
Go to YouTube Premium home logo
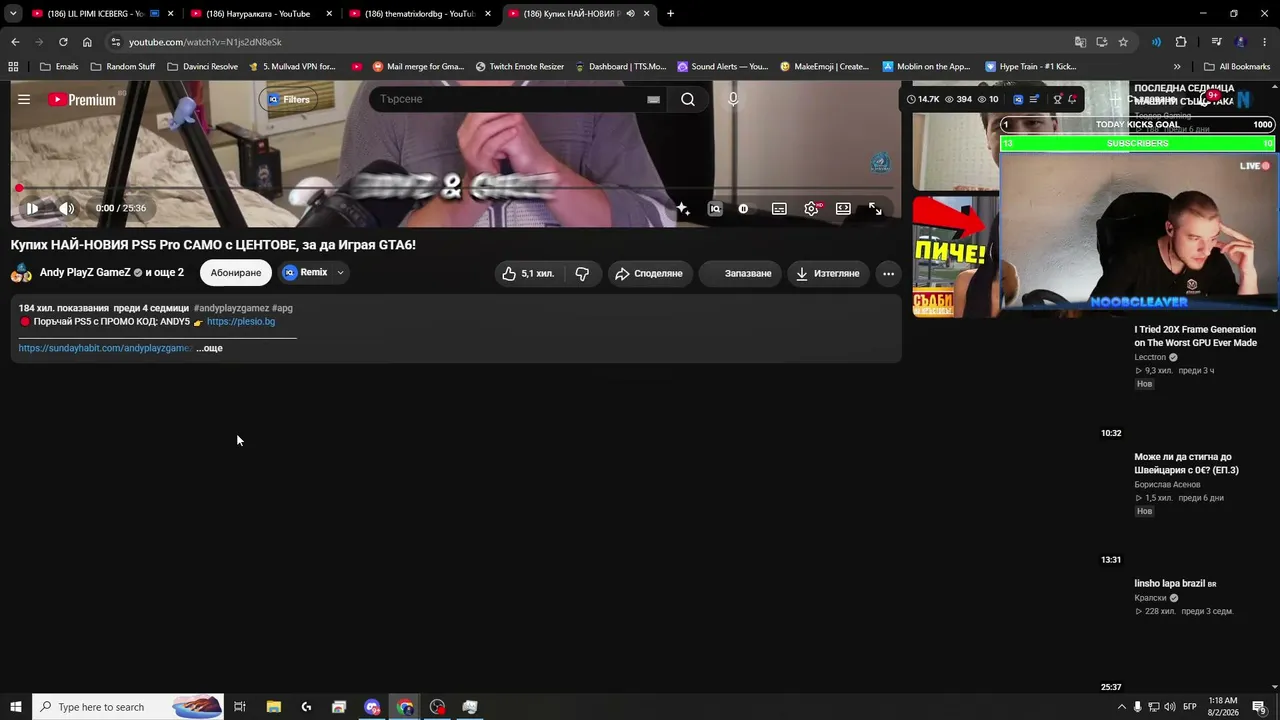82,99
